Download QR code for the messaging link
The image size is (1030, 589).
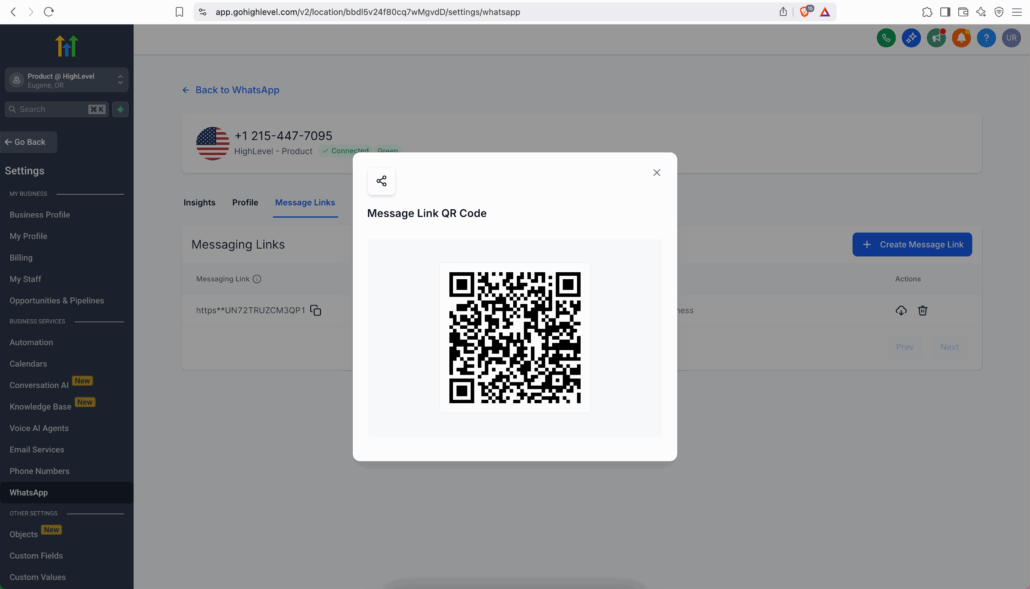pos(901,311)
